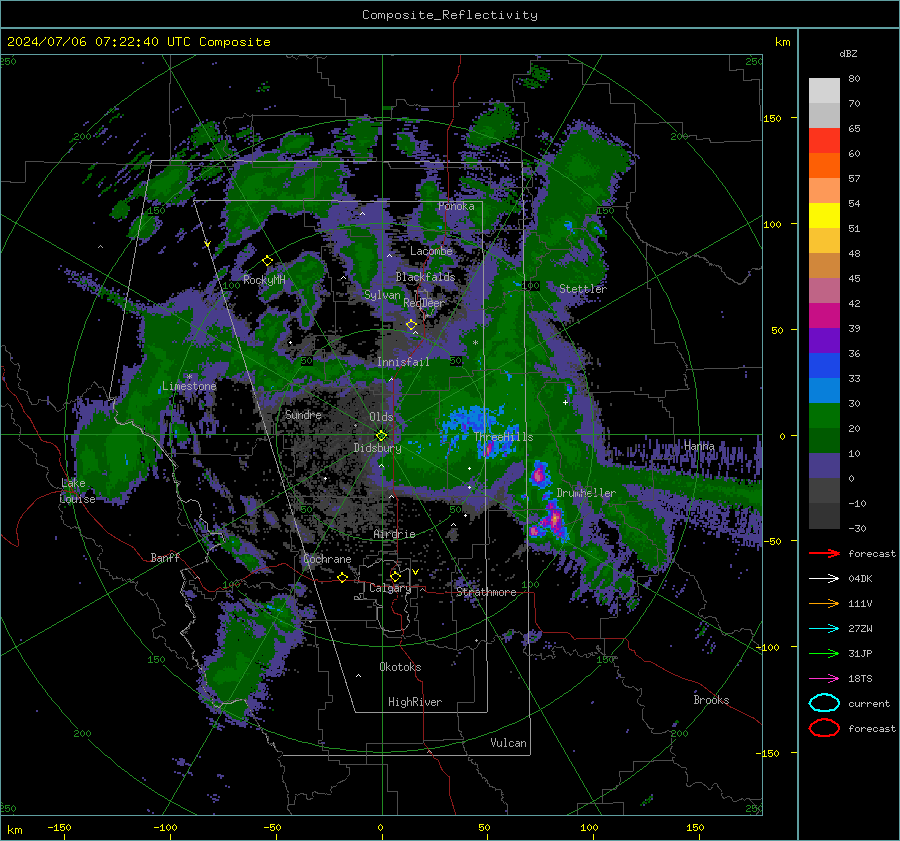Click the Olds city label
900x841 pixels.
(x=381, y=417)
